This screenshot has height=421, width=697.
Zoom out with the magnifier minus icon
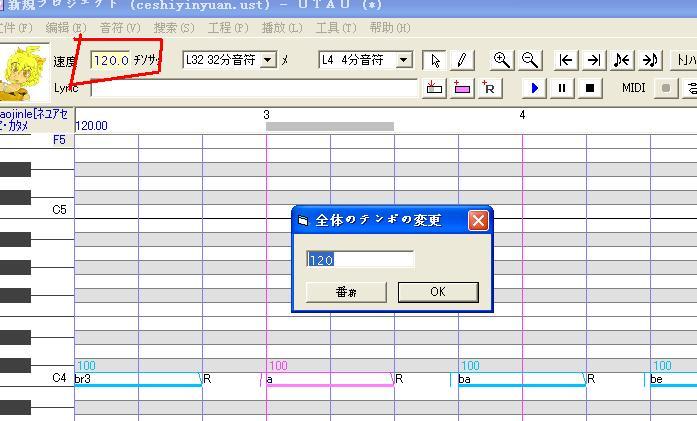[530, 60]
